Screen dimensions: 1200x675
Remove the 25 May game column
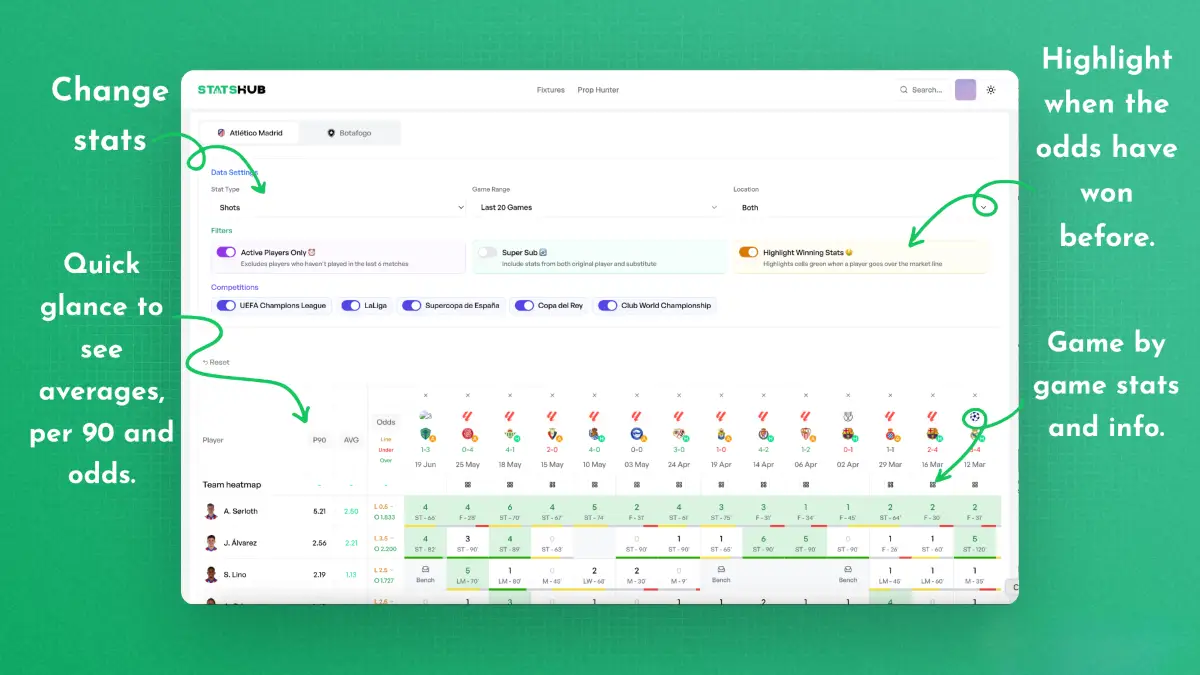467,395
